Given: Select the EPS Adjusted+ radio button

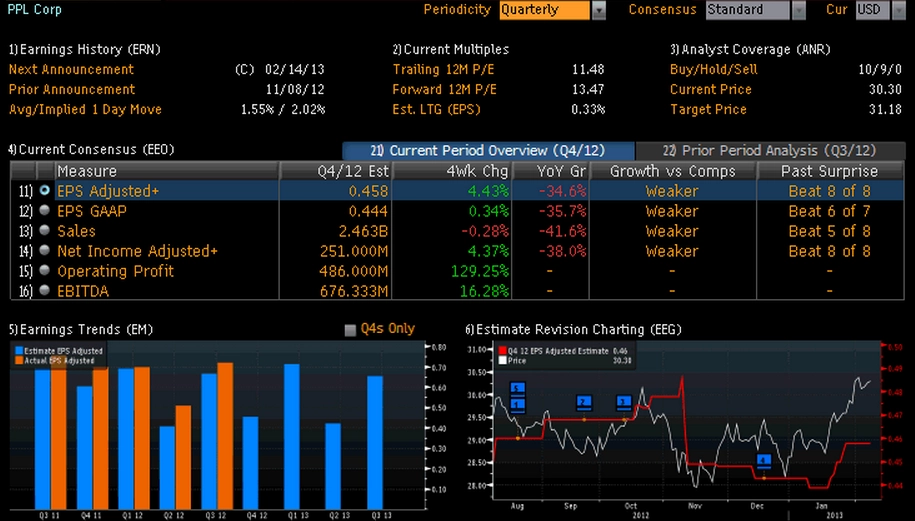Looking at the screenshot, I should click(44, 191).
